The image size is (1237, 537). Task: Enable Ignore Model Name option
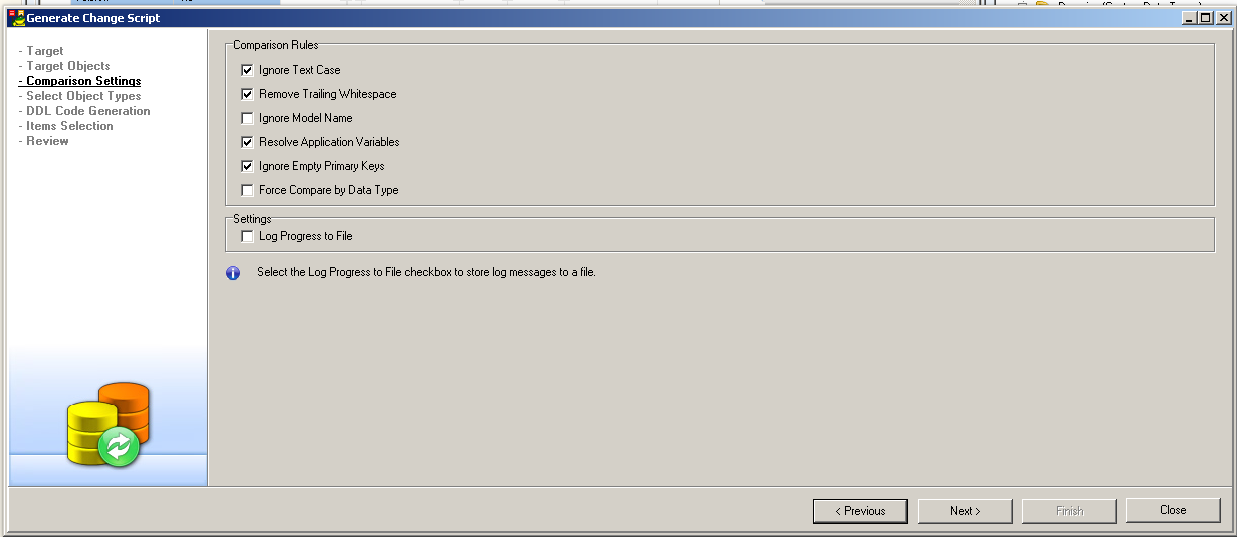click(247, 118)
